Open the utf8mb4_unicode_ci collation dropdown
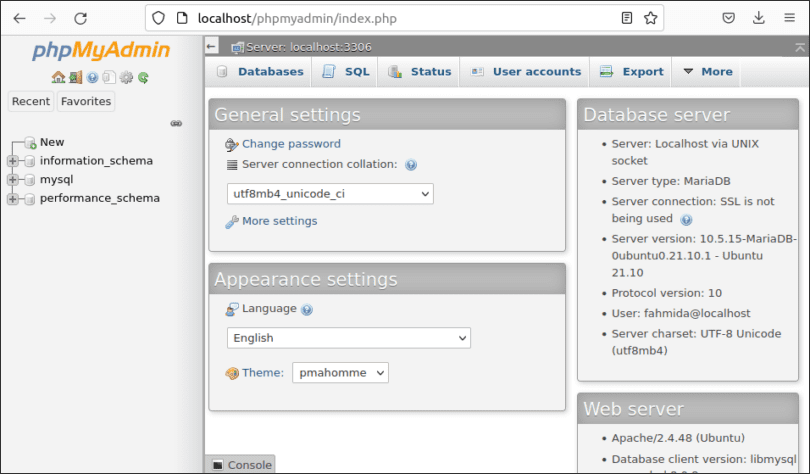 tap(330, 193)
